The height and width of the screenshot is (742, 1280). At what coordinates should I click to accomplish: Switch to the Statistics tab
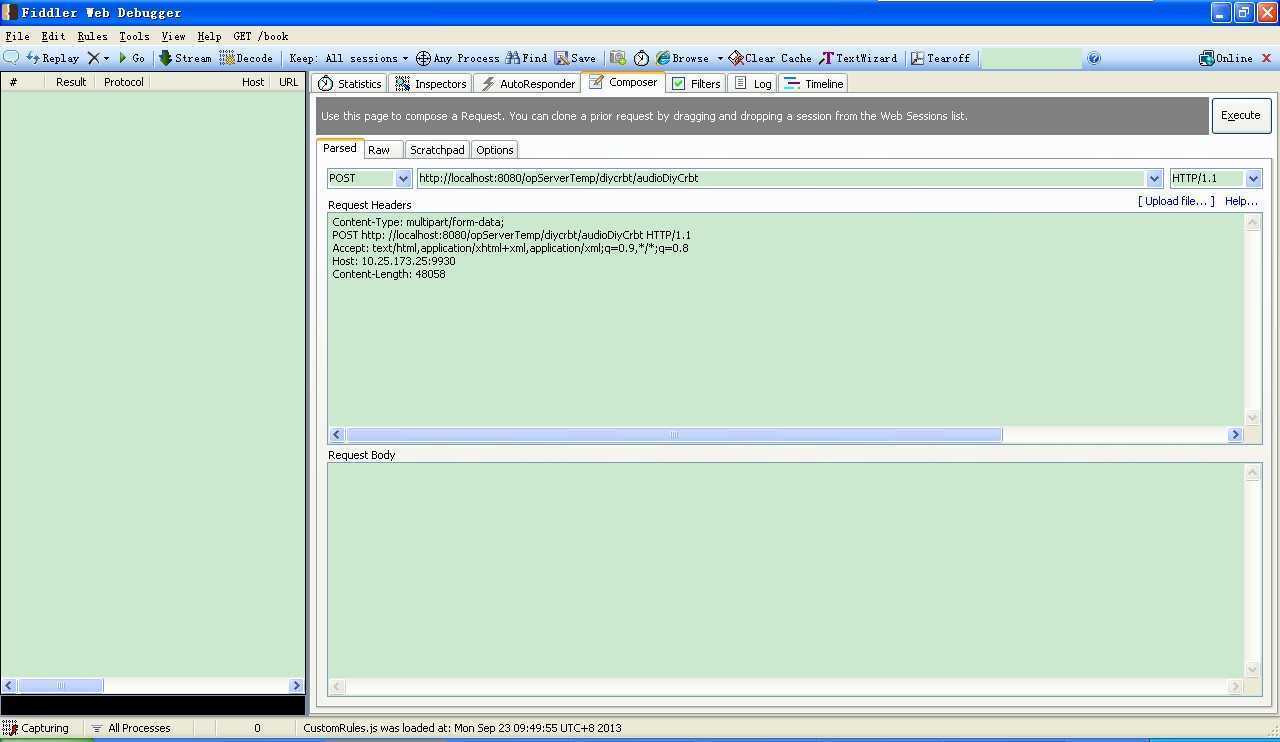tap(349, 84)
